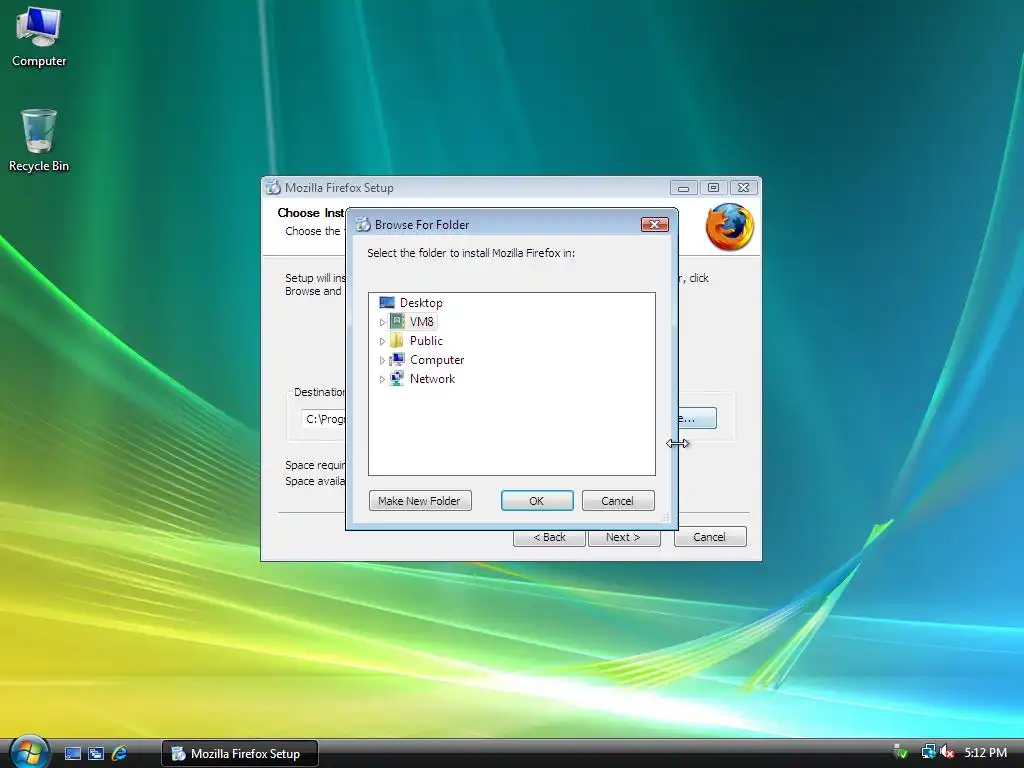Click the security shield tray icon

click(901, 752)
